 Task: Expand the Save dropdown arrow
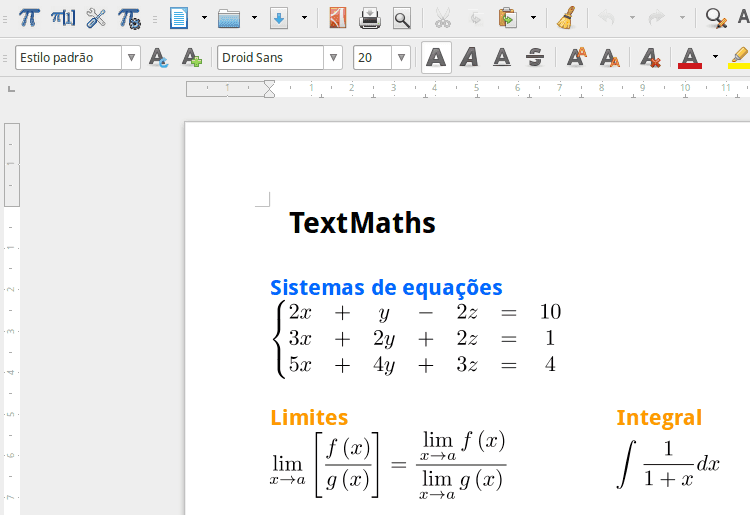(304, 18)
